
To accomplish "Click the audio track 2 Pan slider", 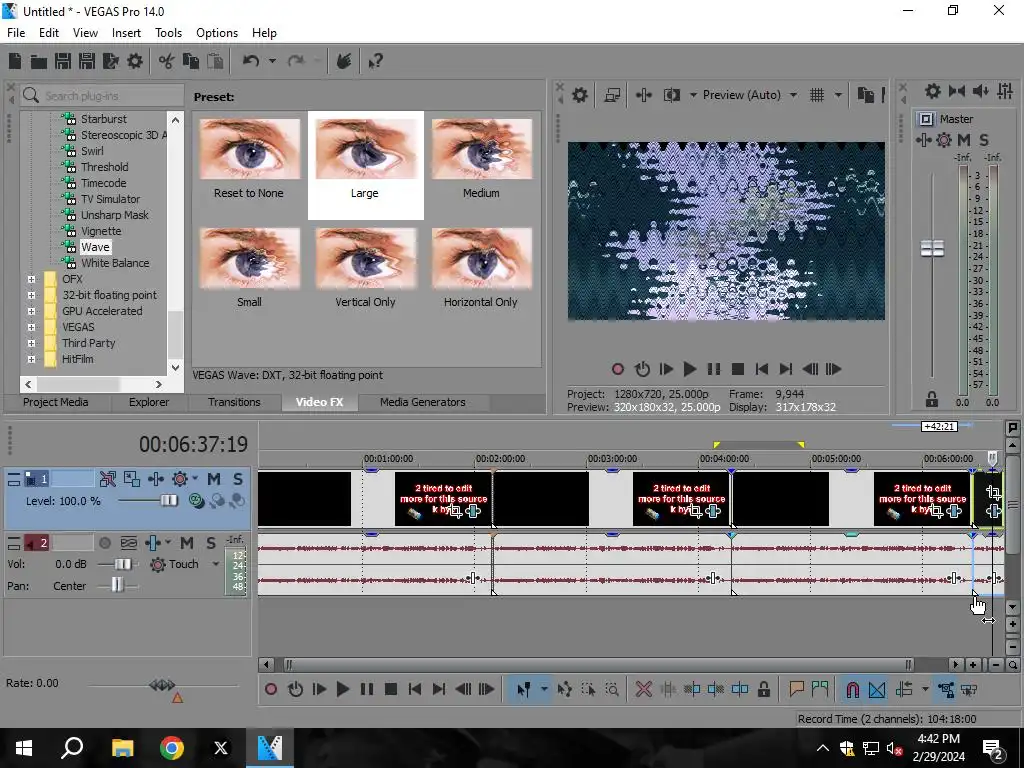I will click(117, 585).
